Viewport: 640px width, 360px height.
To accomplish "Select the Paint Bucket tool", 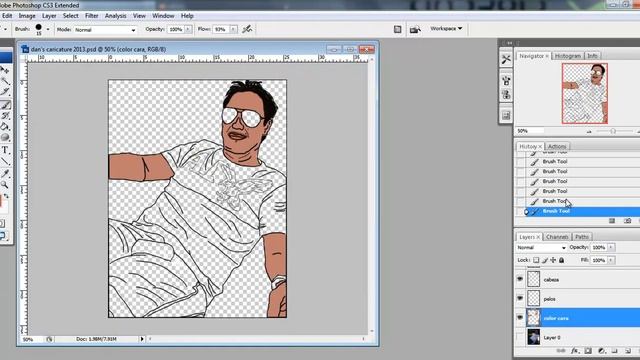I will pos(4,127).
